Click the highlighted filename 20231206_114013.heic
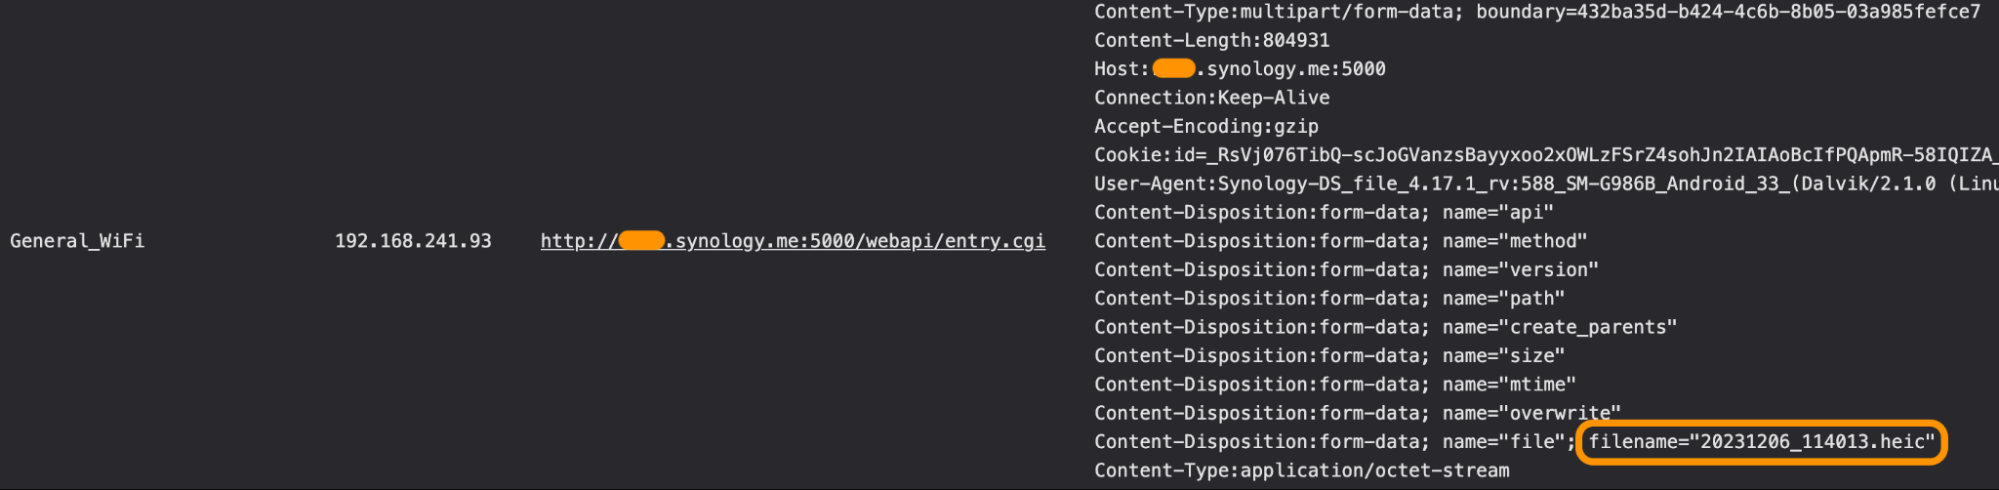The height and width of the screenshot is (490, 1999). (1761, 442)
